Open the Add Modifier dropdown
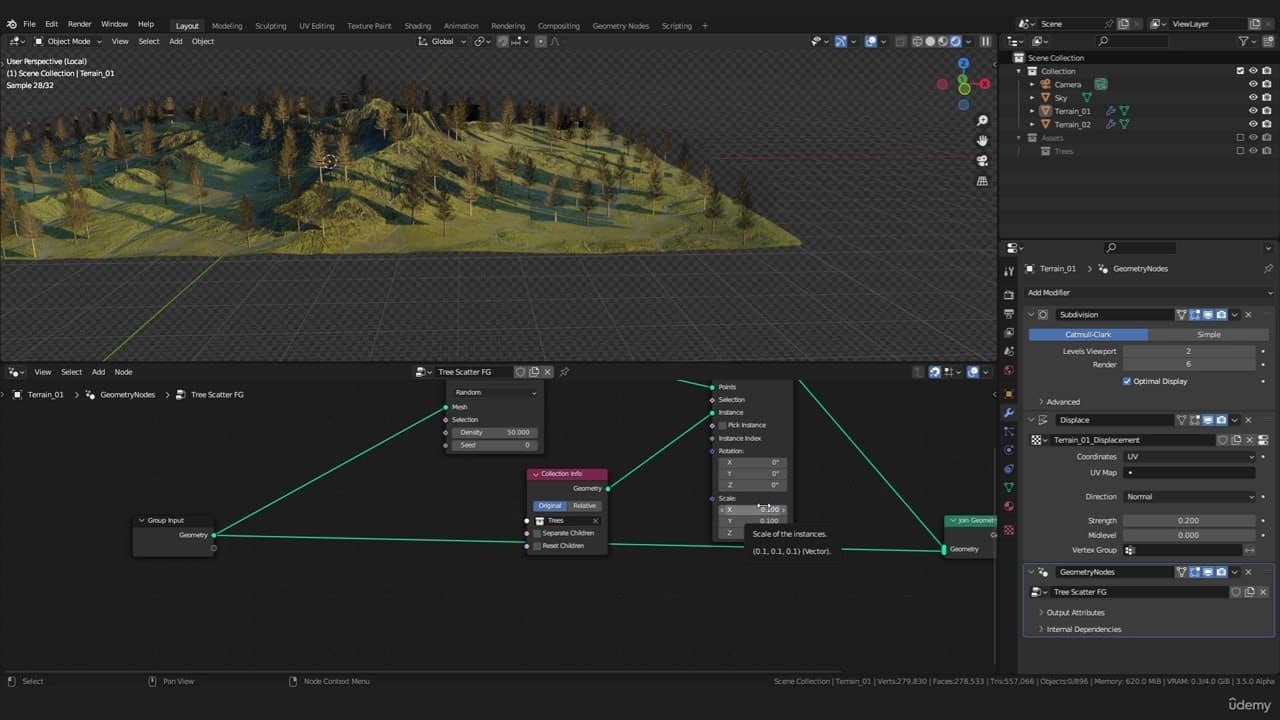The height and width of the screenshot is (720, 1280). click(1149, 292)
